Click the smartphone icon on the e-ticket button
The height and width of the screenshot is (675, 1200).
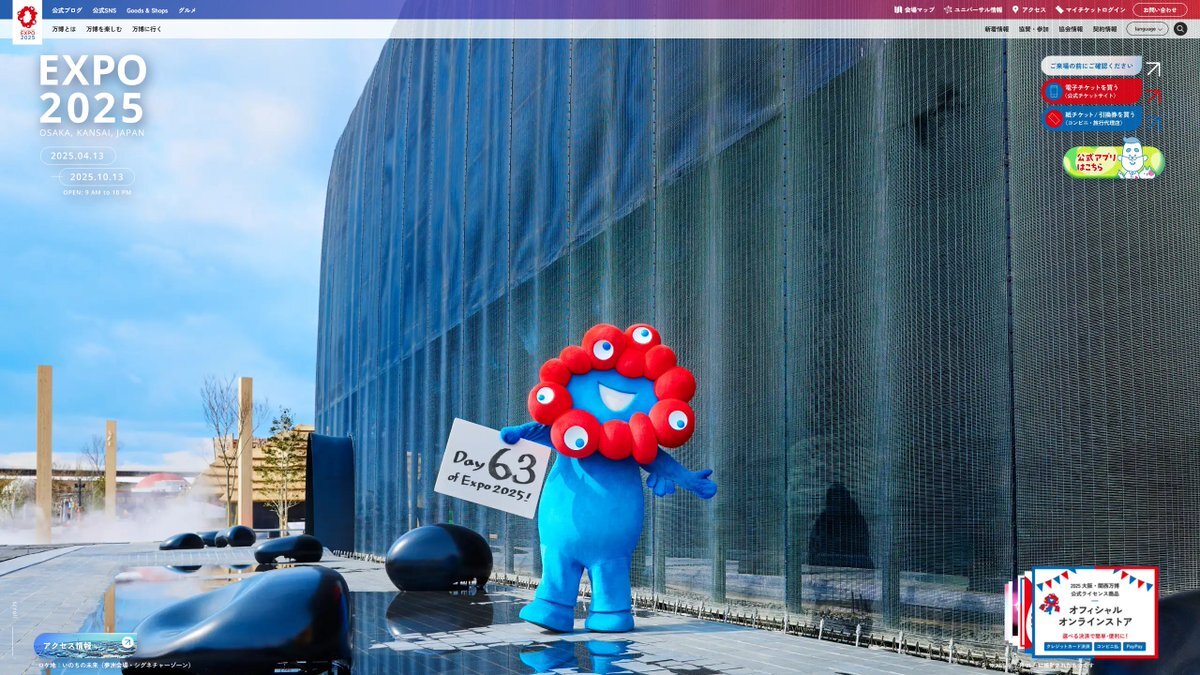click(1053, 92)
